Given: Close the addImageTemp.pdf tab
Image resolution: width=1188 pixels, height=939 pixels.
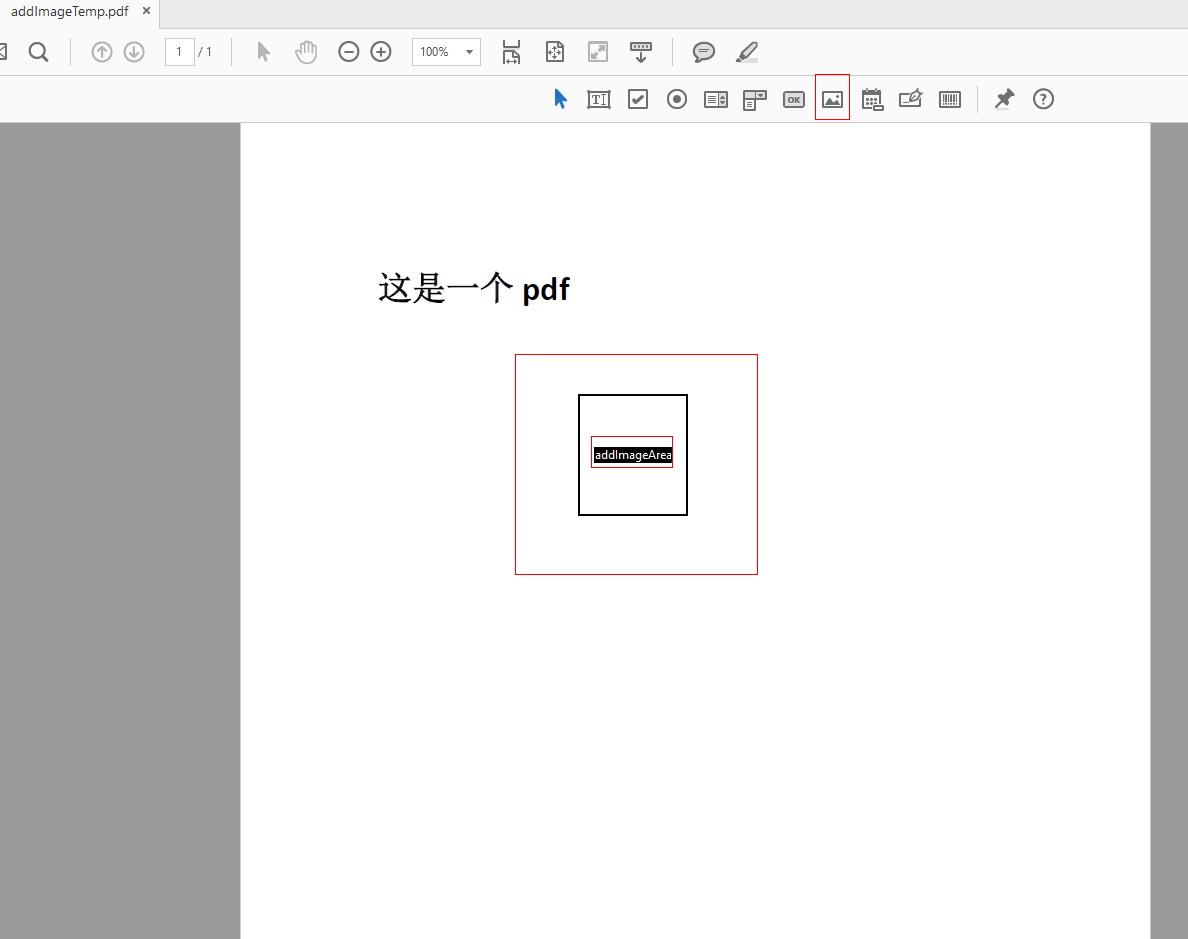Looking at the screenshot, I should point(146,11).
